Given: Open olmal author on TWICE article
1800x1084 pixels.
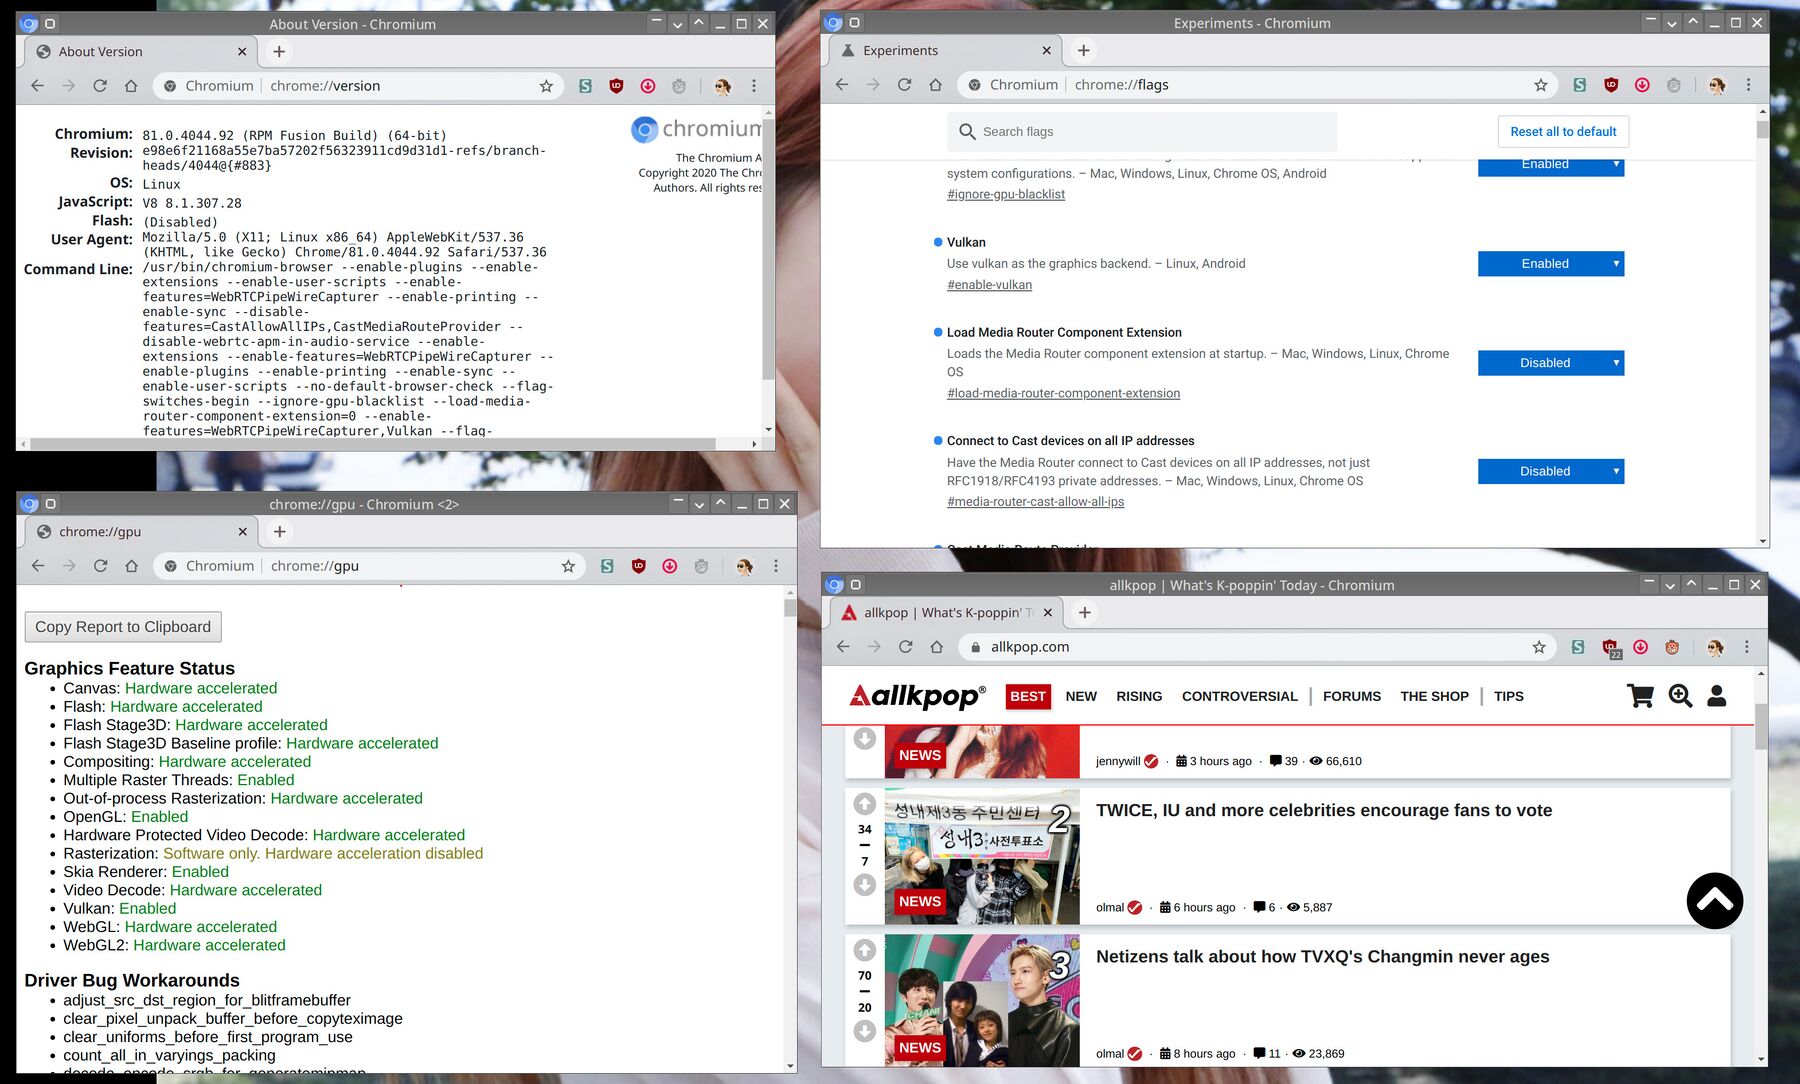Looking at the screenshot, I should [x=1110, y=908].
